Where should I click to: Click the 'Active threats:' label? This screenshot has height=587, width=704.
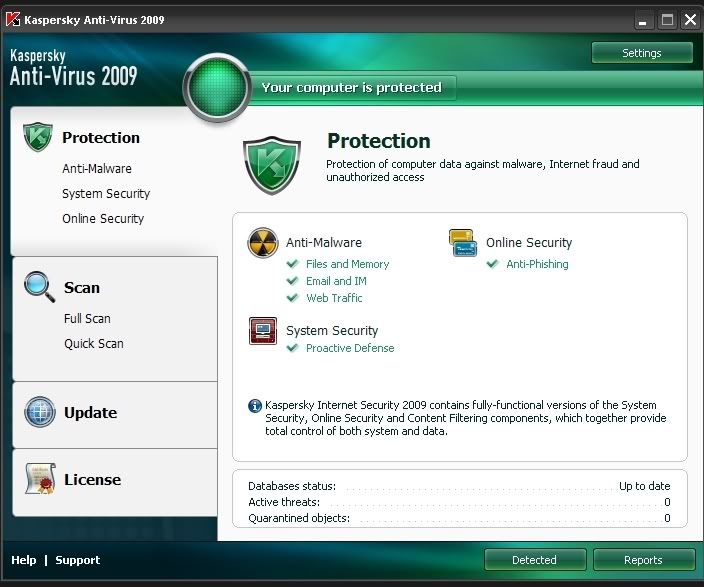coord(284,502)
